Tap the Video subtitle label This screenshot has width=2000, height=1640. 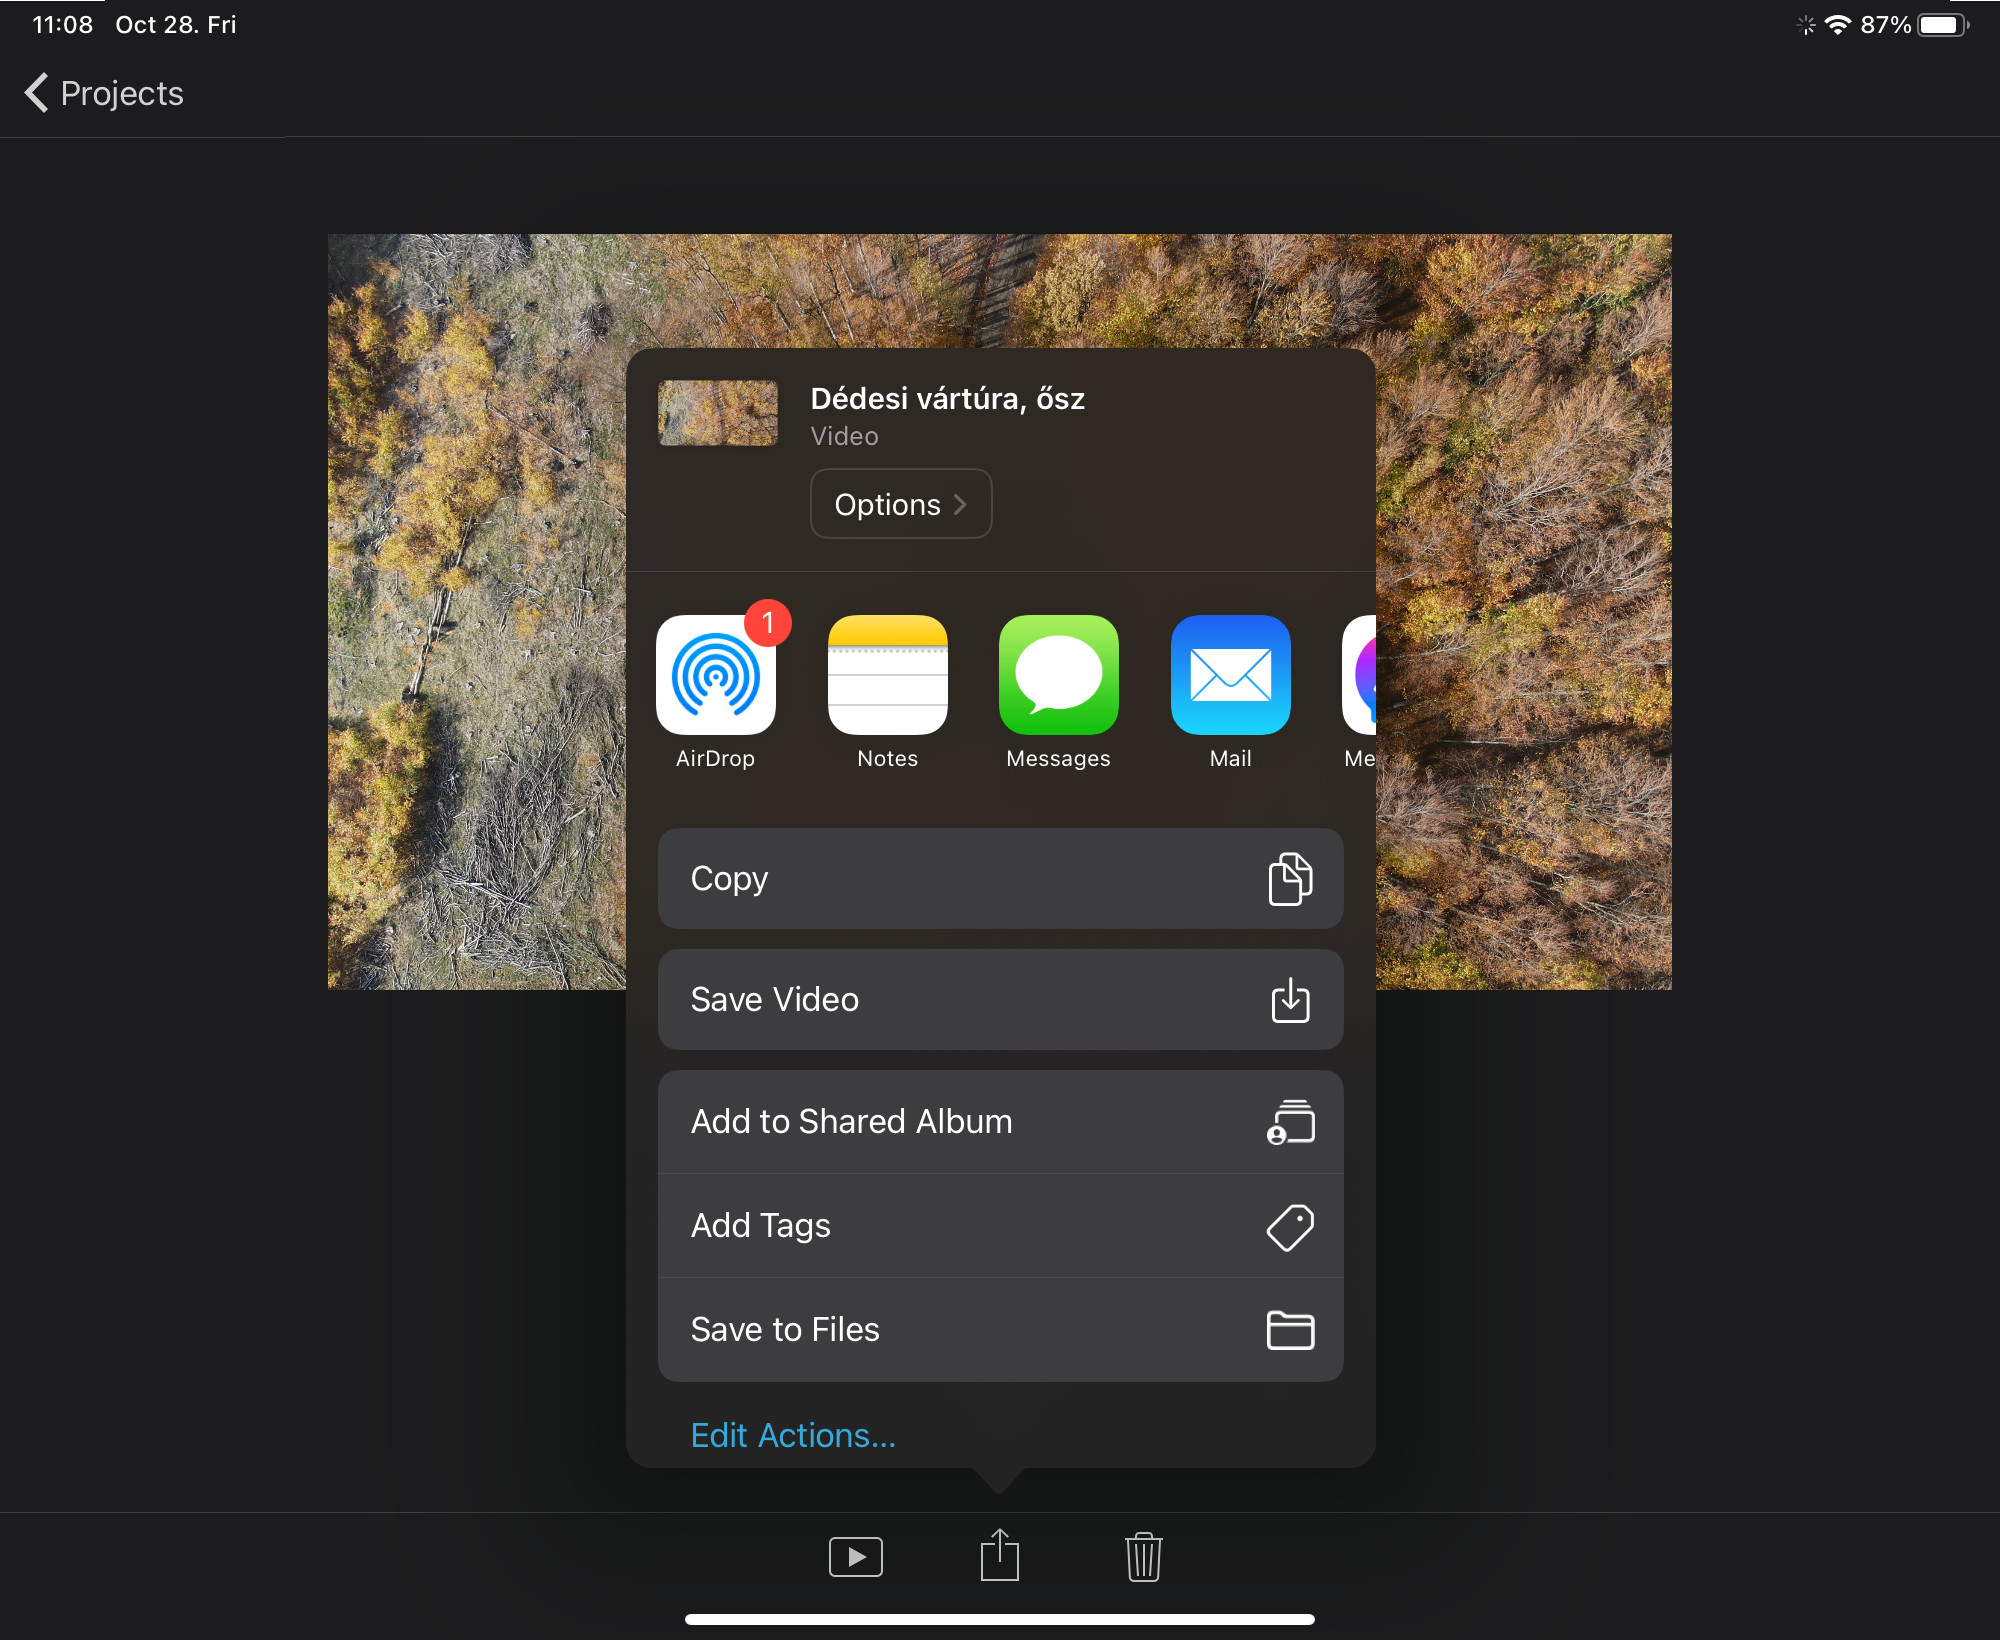point(844,436)
